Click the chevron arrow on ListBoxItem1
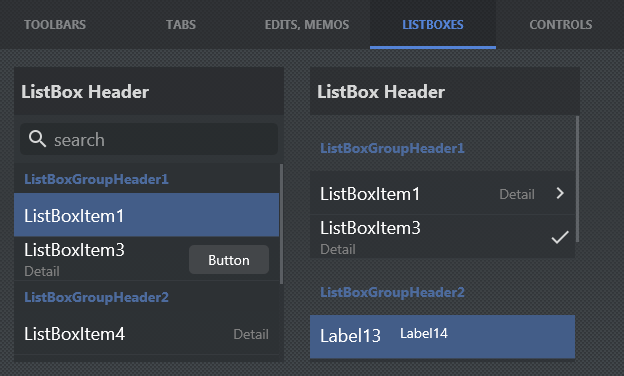 (x=560, y=193)
